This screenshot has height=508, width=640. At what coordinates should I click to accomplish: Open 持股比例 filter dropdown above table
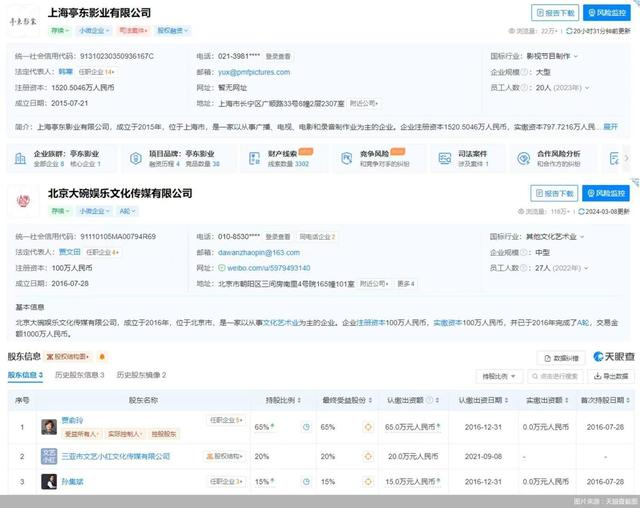(499, 376)
